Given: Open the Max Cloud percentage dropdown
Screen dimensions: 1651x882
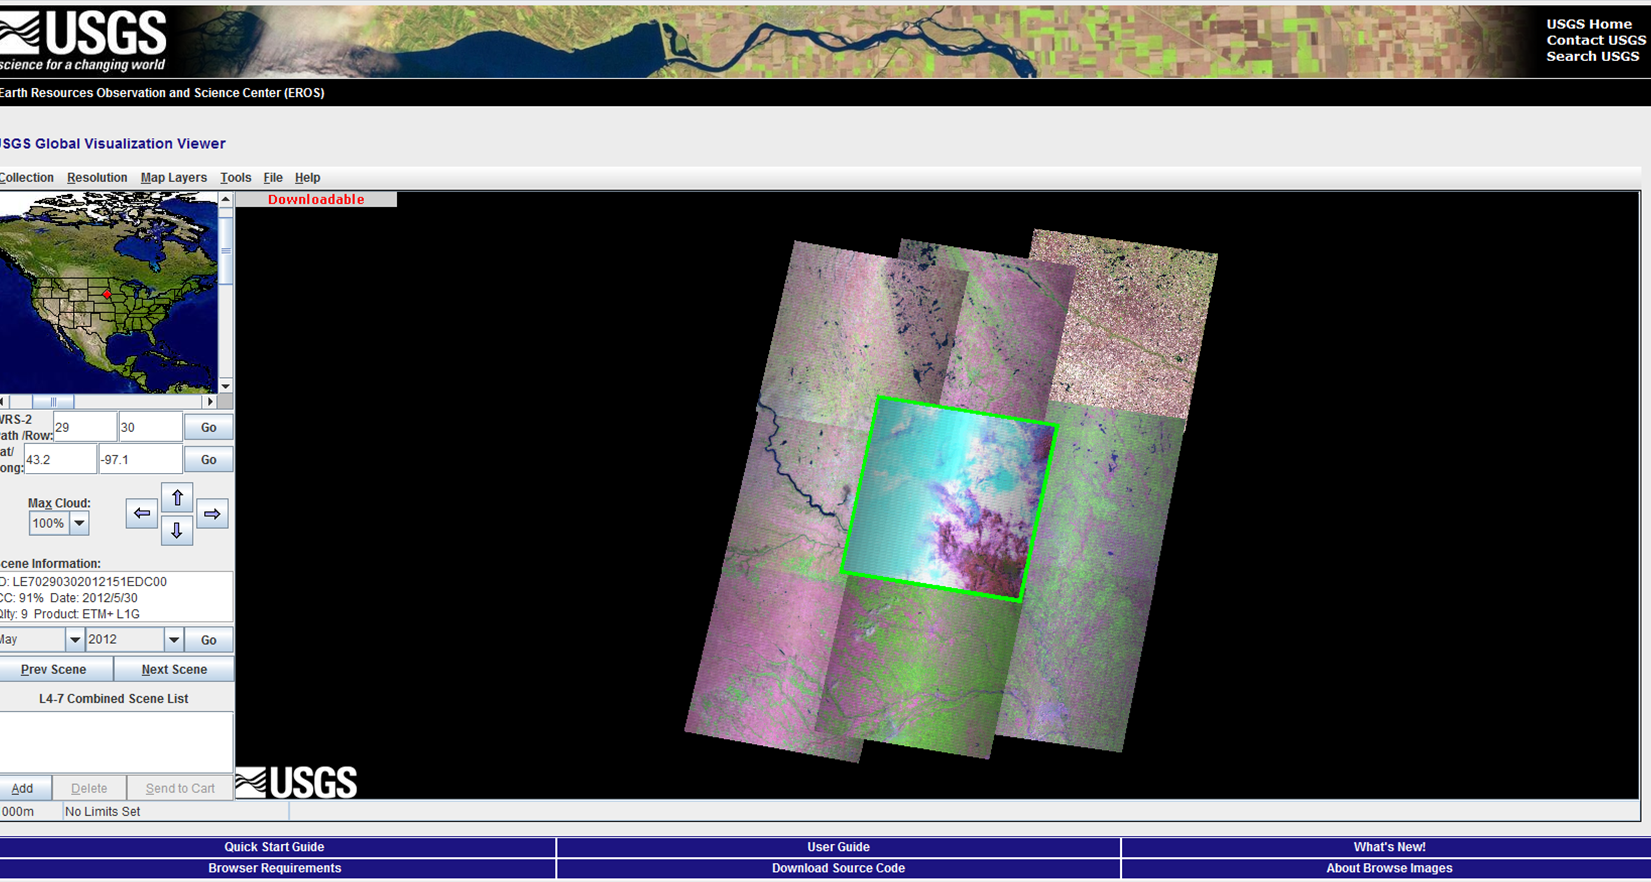Looking at the screenshot, I should tap(79, 523).
